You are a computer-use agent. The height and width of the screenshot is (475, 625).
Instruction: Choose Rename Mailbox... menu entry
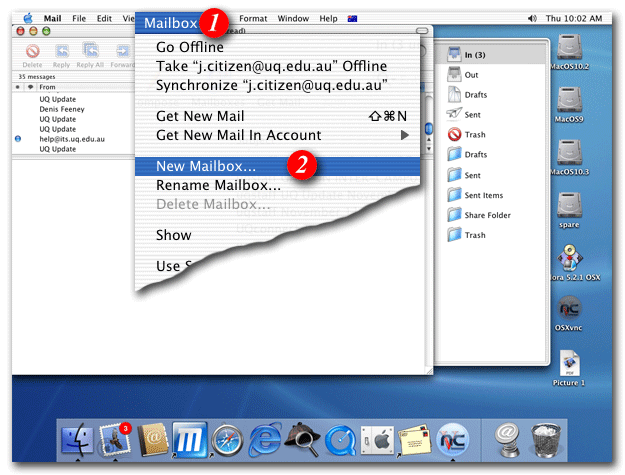218,185
